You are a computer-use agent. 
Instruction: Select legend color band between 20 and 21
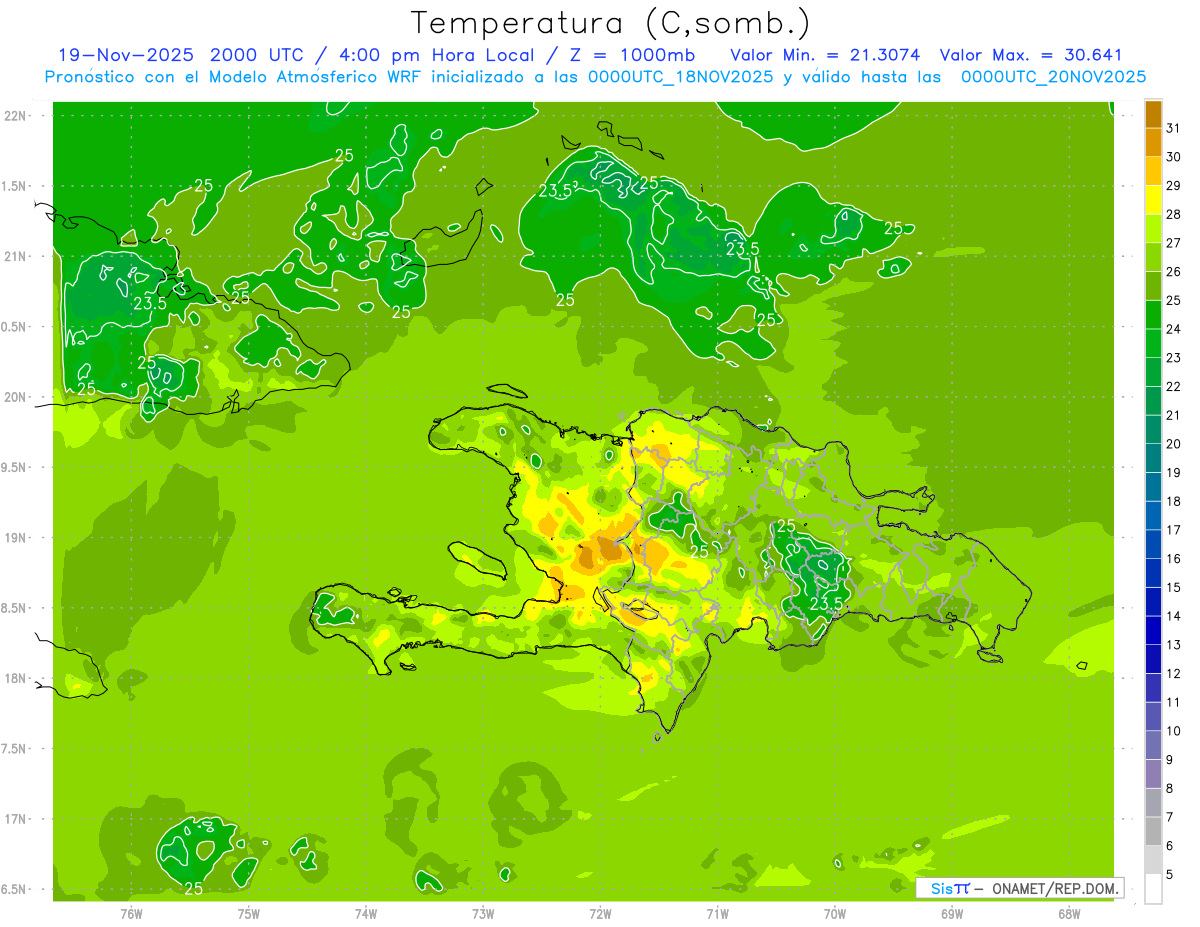(1153, 430)
